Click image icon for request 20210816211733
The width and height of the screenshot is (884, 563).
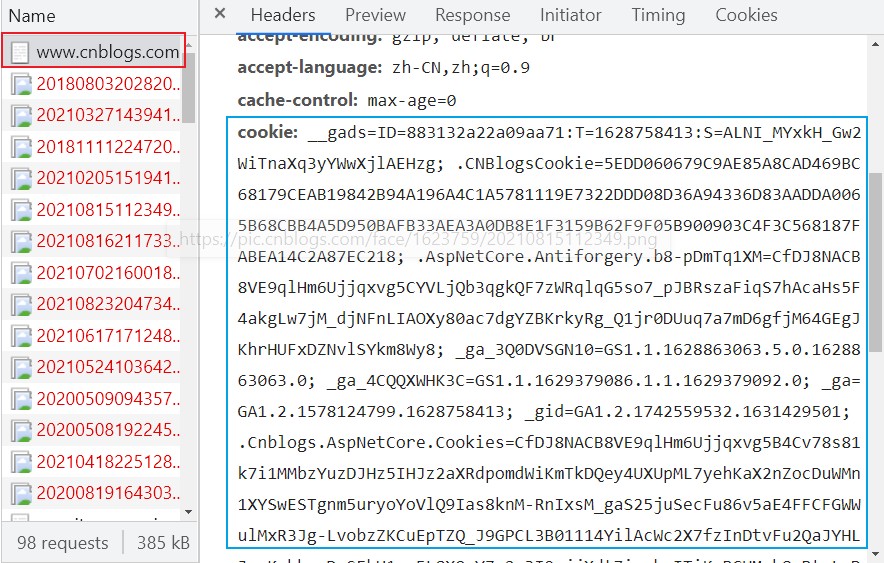pyautogui.click(x=21, y=242)
